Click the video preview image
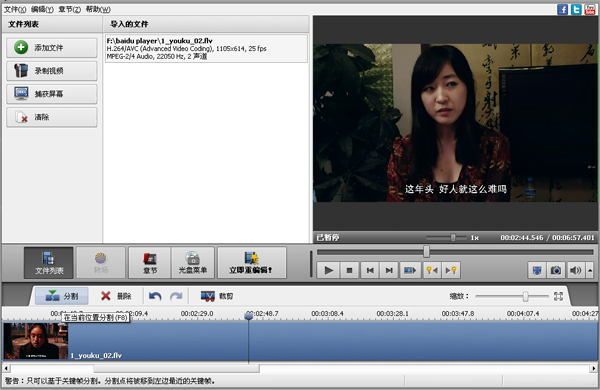600x390 pixels. click(x=456, y=123)
